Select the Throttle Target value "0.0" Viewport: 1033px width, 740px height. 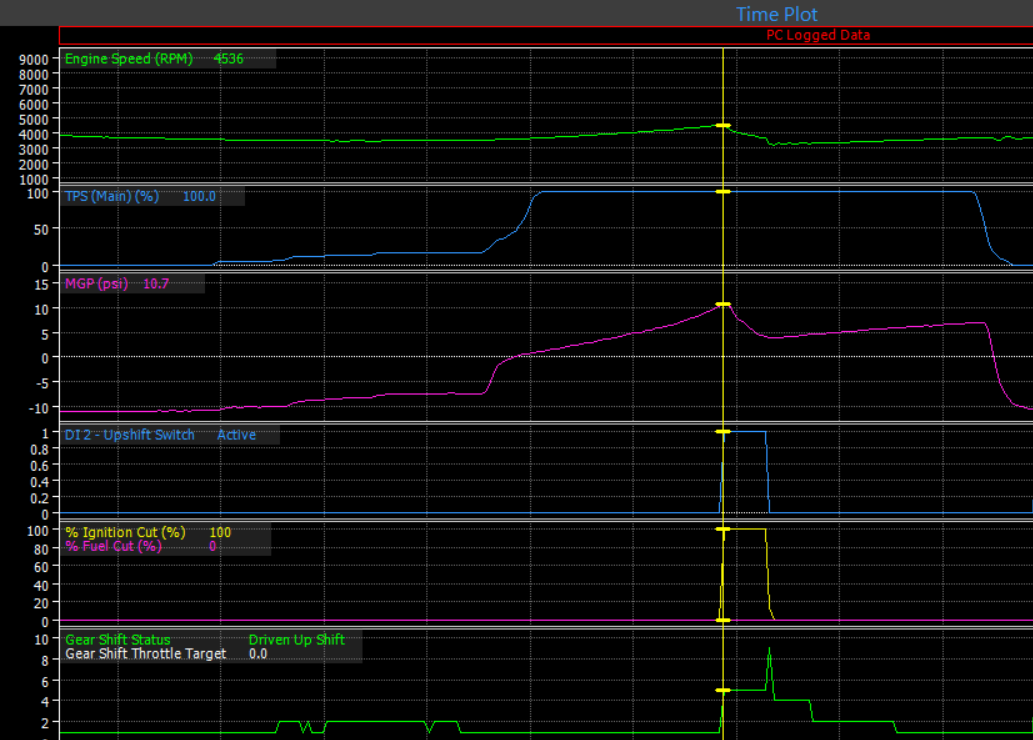258,654
